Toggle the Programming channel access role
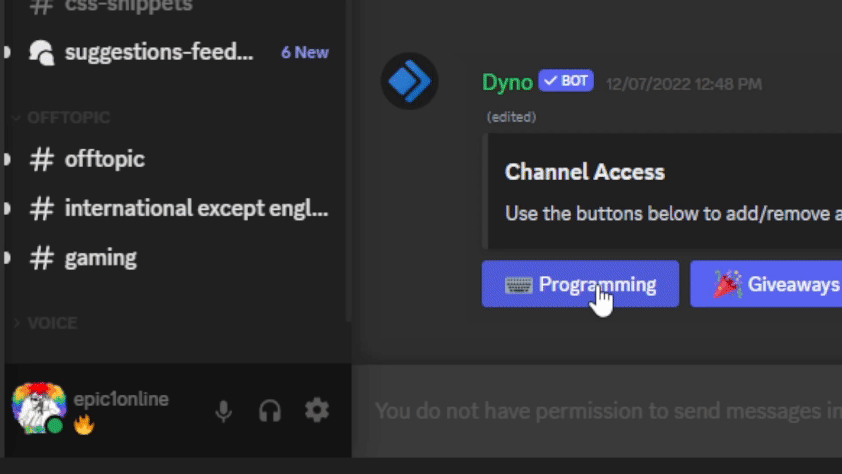The image size is (842, 474). [x=580, y=284]
